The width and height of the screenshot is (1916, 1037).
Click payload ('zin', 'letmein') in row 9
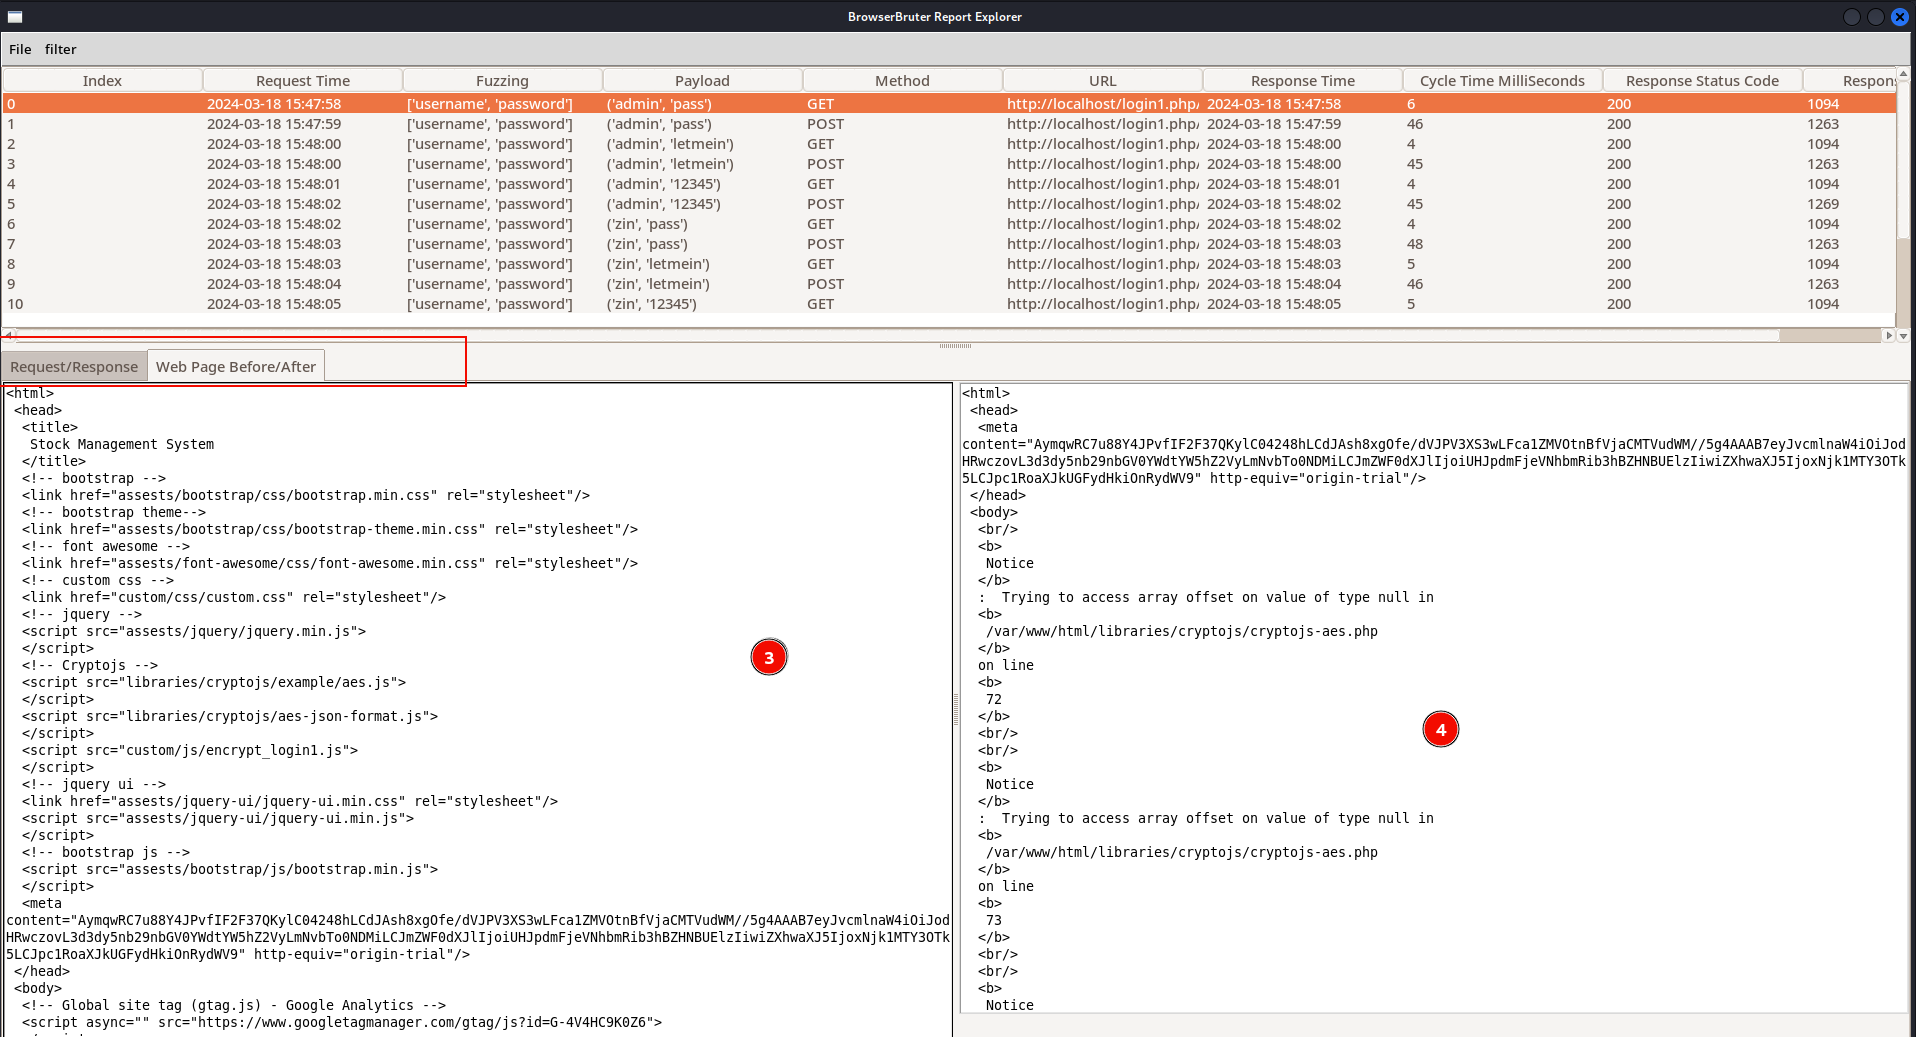pos(658,284)
